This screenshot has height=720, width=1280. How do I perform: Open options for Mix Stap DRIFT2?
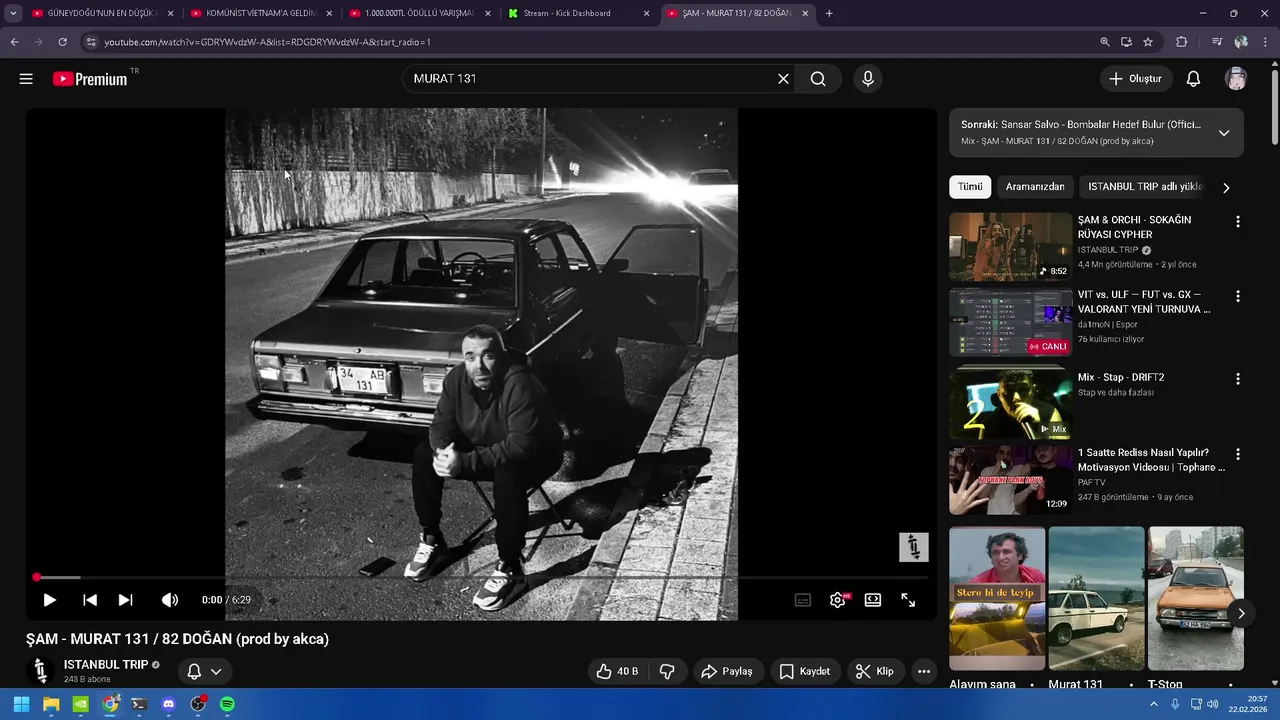[1237, 379]
